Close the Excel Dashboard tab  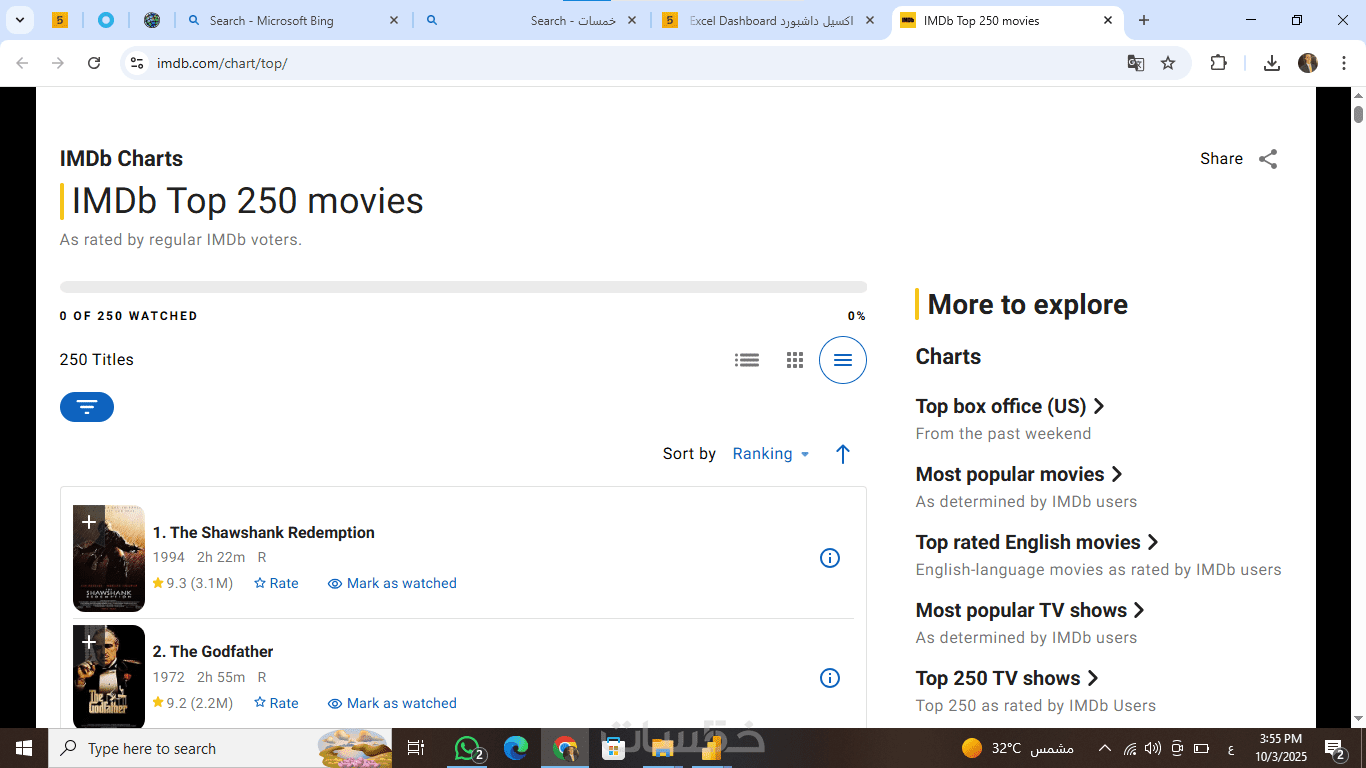pos(870,20)
